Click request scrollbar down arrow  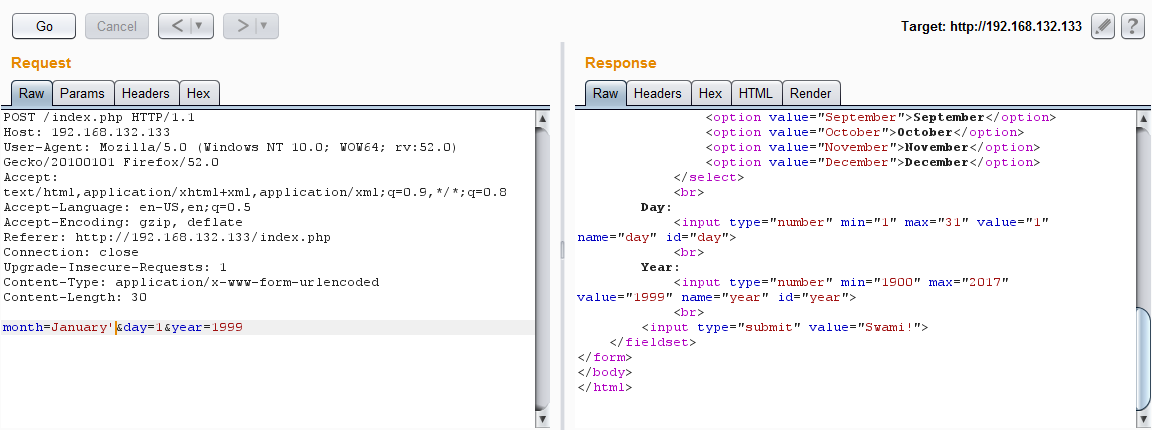[543, 419]
